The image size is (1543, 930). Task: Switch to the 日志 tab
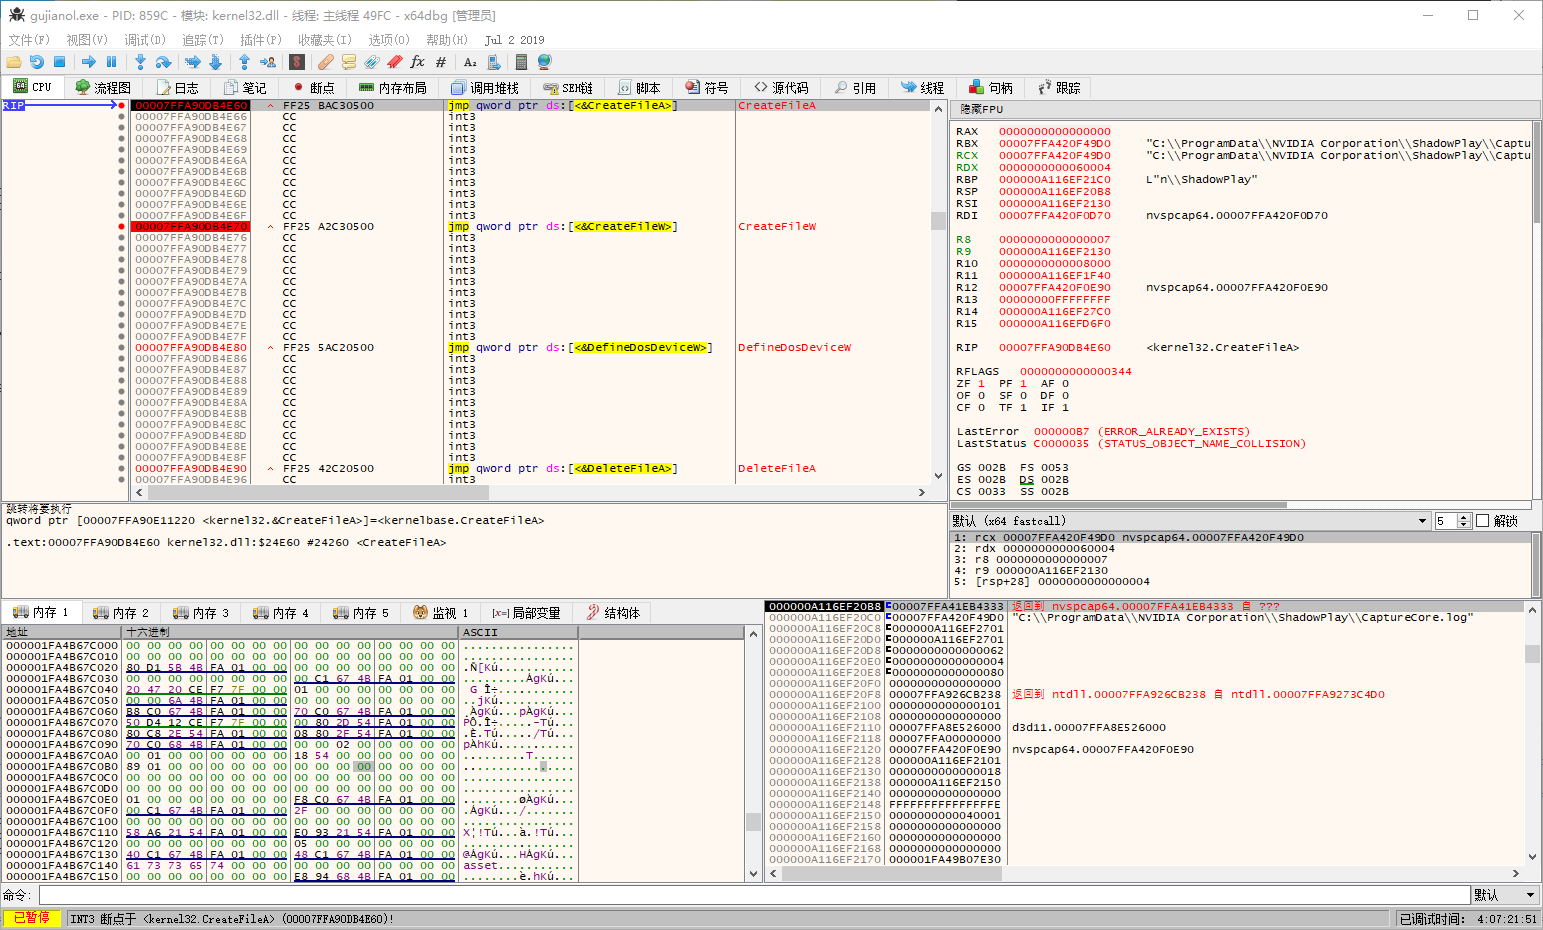177,88
